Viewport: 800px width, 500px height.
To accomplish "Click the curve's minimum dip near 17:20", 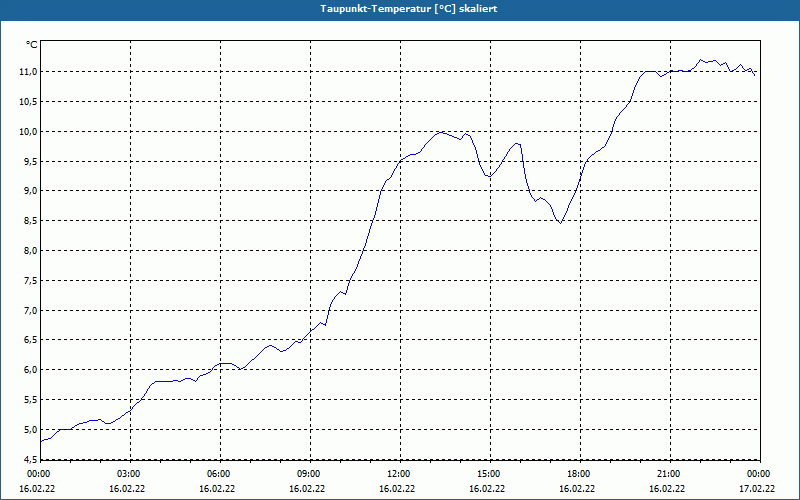I will [561, 223].
